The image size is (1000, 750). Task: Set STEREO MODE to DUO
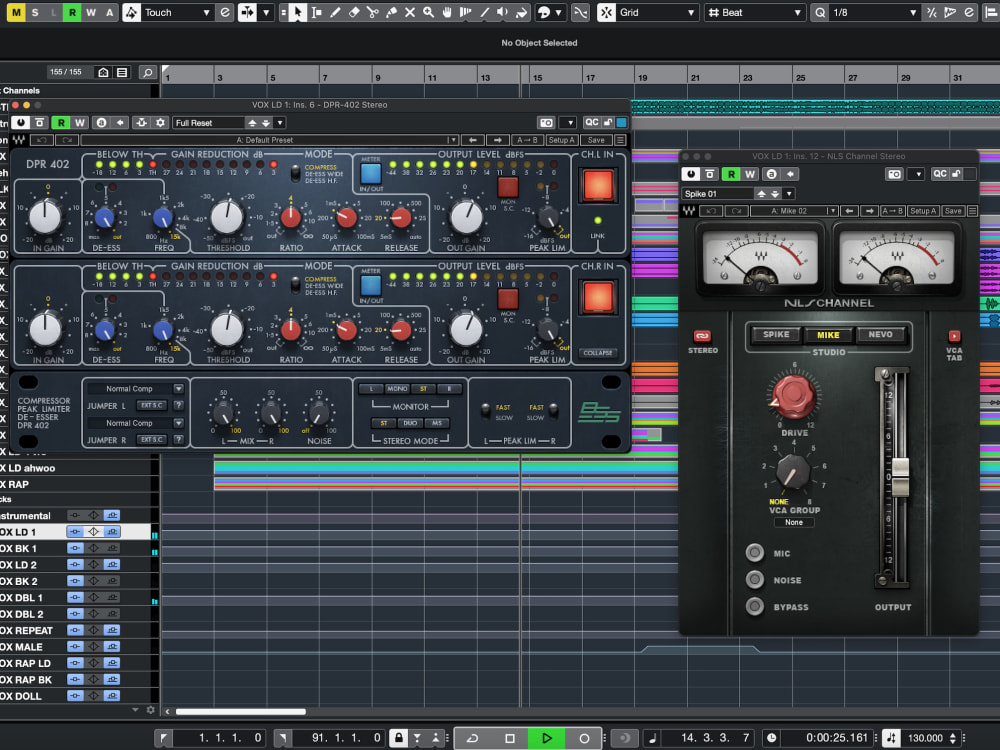[410, 423]
